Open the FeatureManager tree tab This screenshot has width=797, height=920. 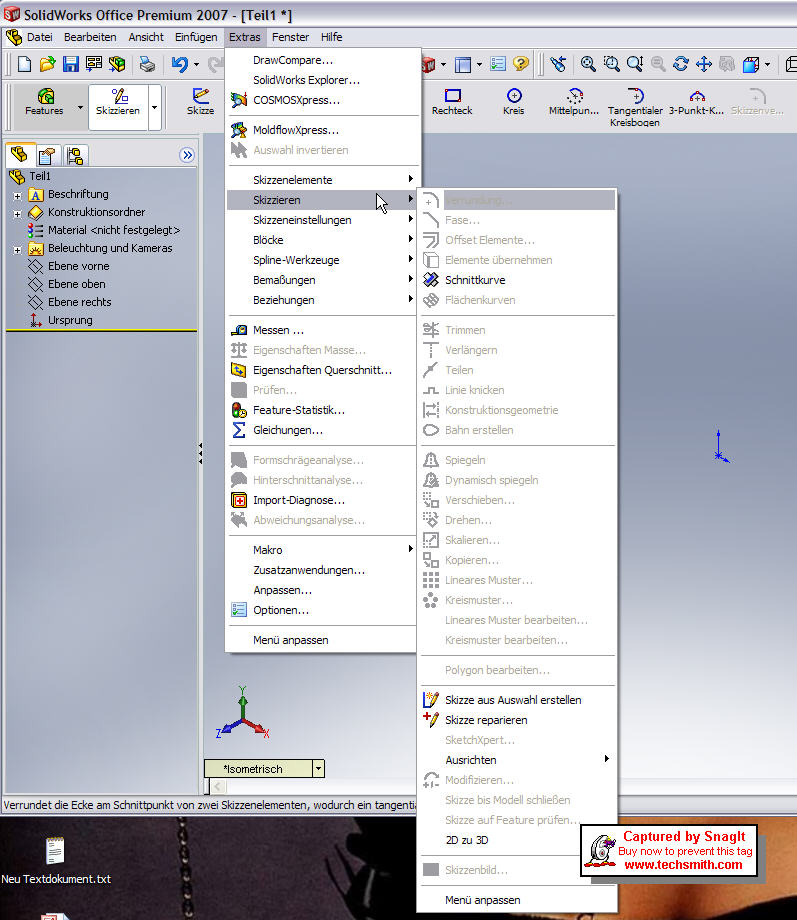click(19, 155)
